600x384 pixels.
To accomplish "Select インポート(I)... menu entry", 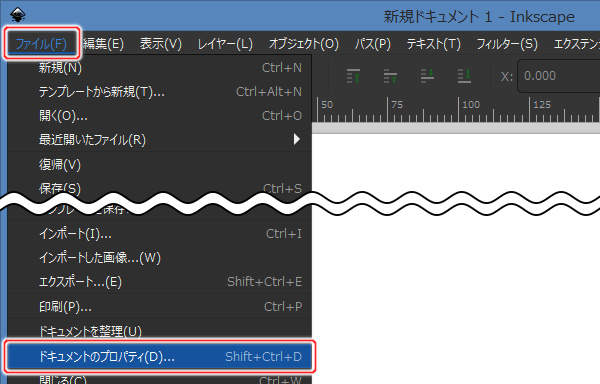I will (160, 234).
